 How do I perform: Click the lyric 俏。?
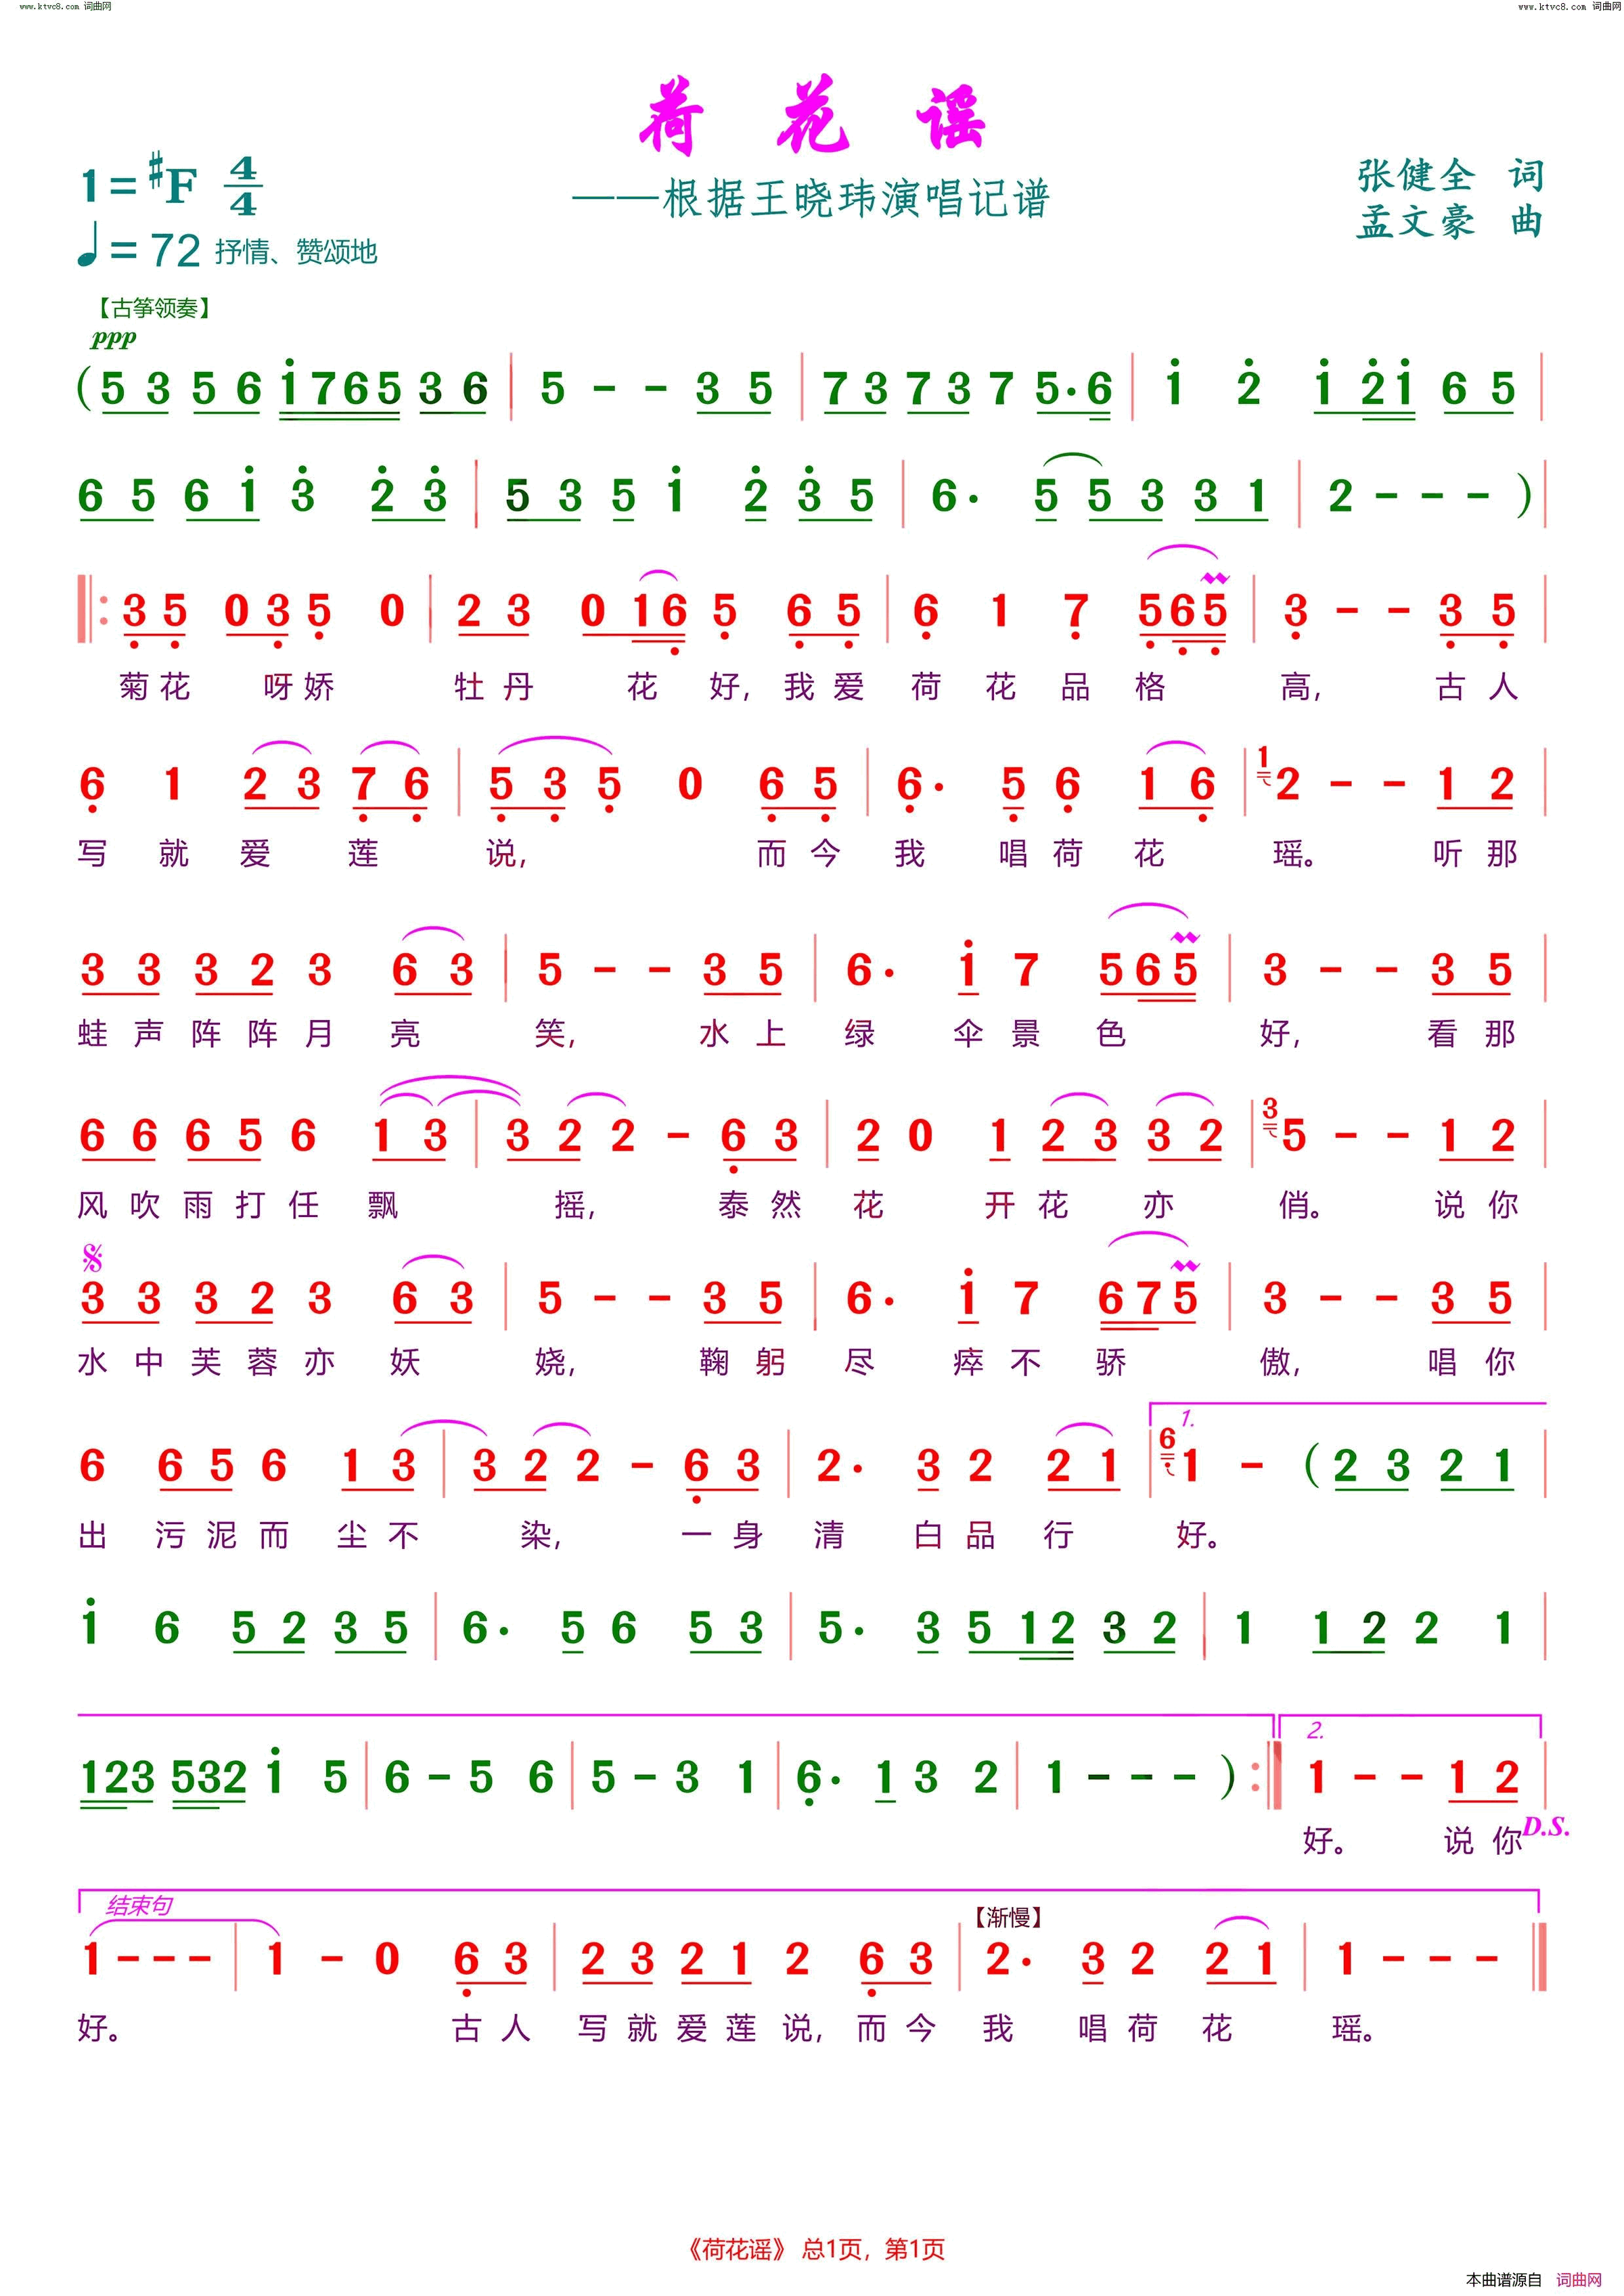[1301, 1205]
